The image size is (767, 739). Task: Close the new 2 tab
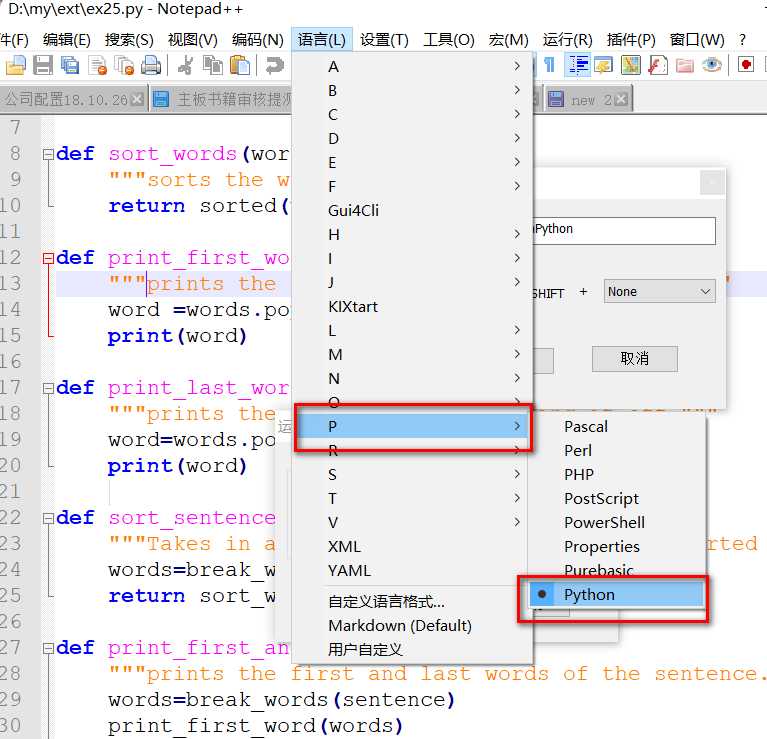pyautogui.click(x=621, y=99)
